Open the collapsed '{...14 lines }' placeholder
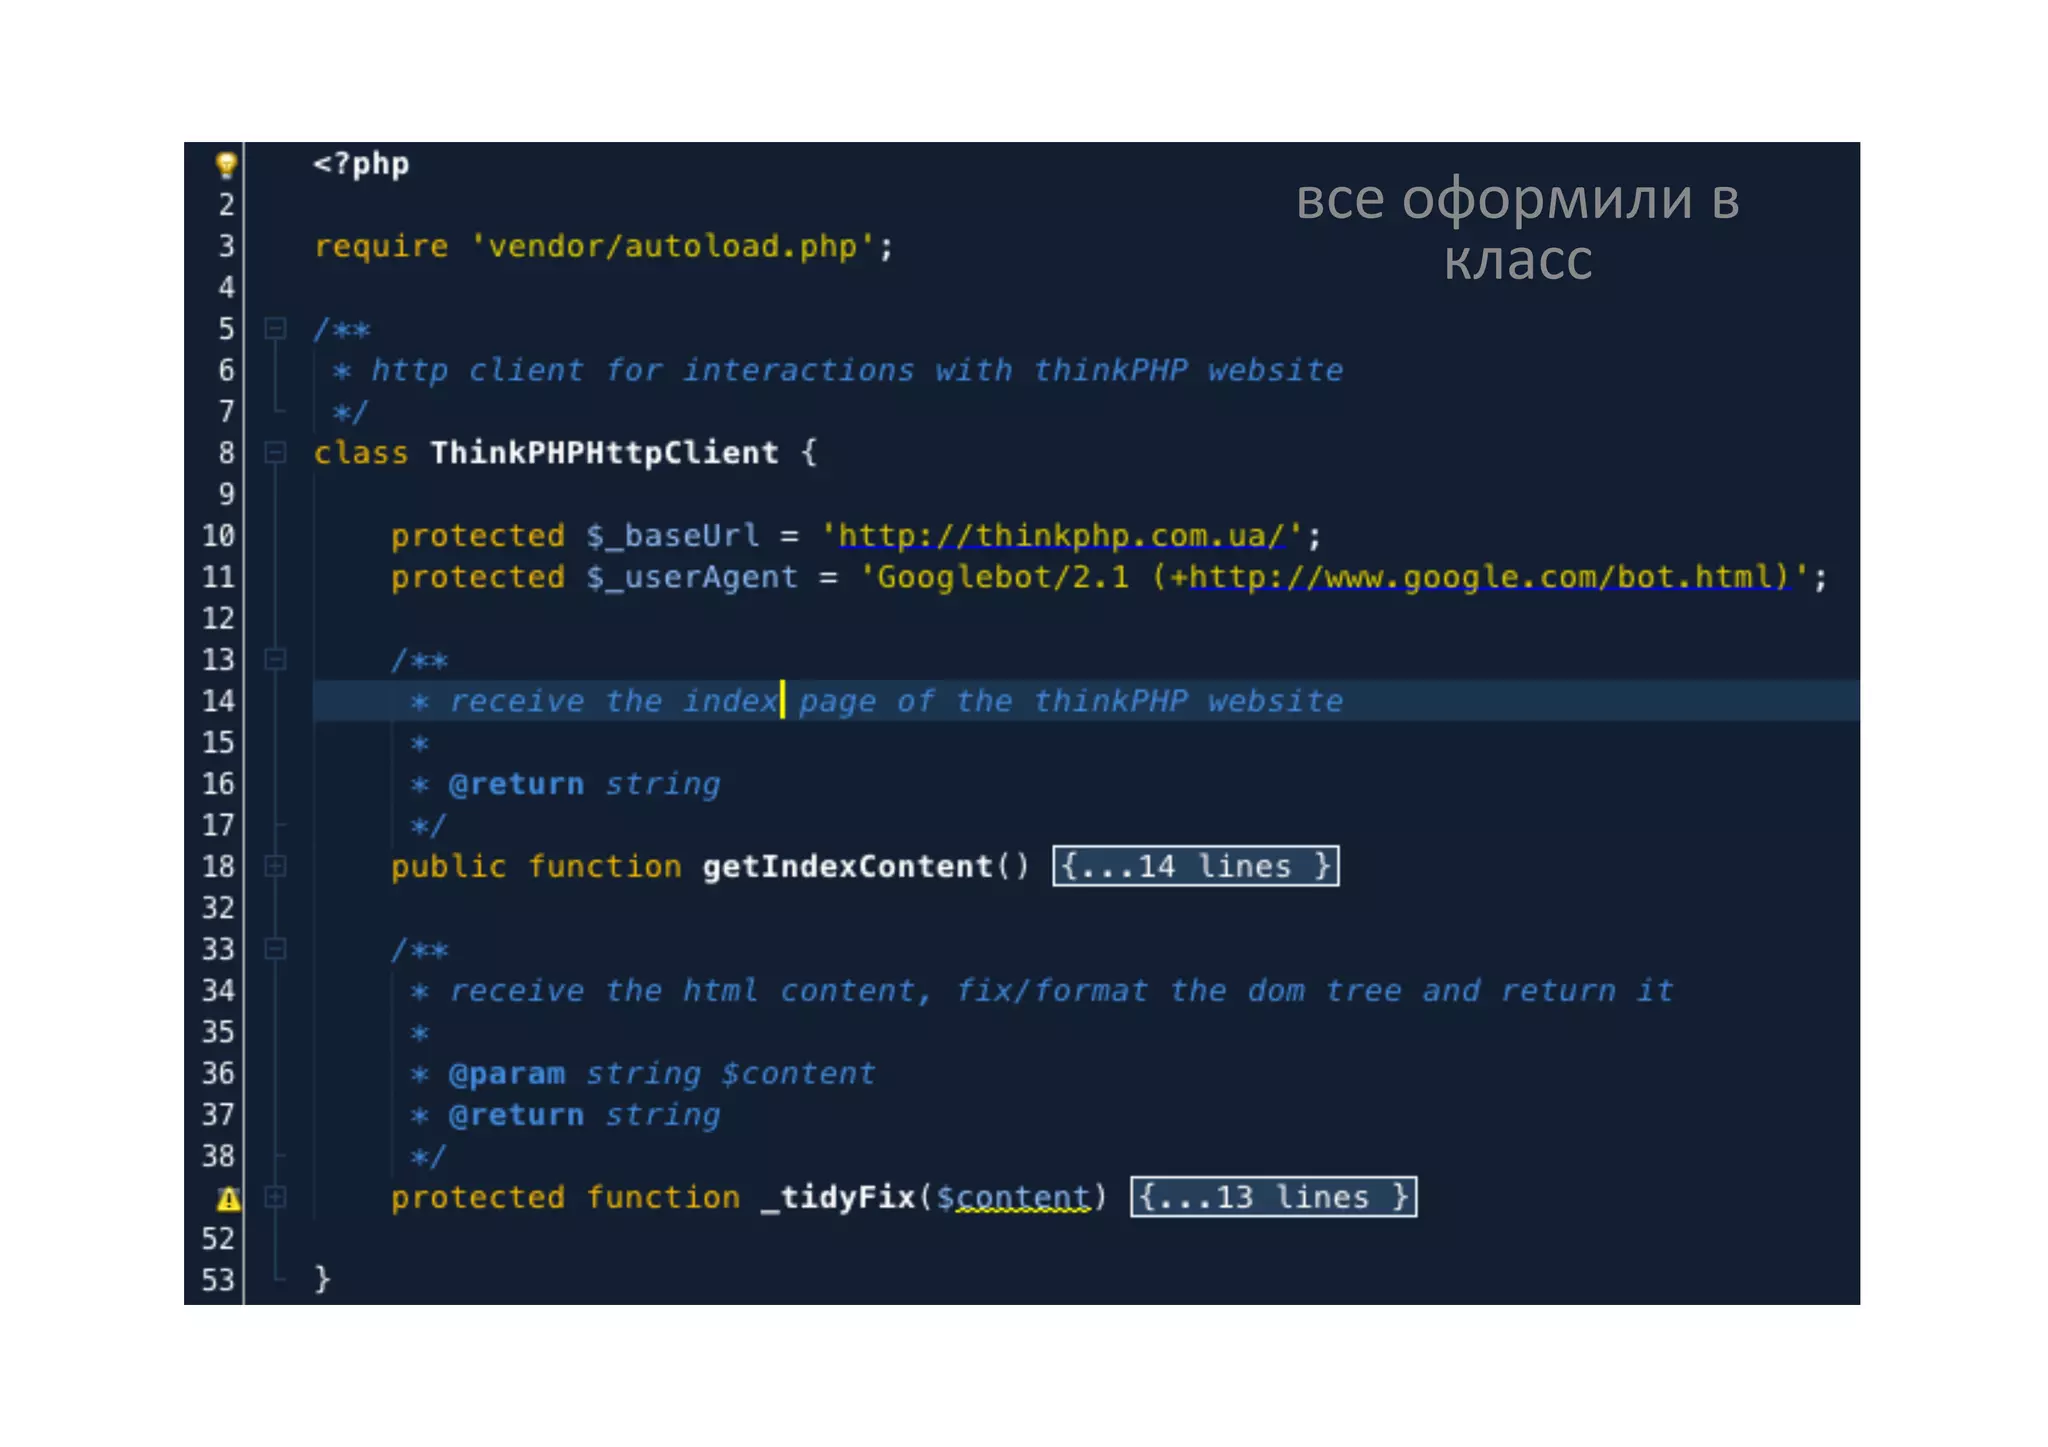The width and height of the screenshot is (2048, 1447). [1195, 866]
